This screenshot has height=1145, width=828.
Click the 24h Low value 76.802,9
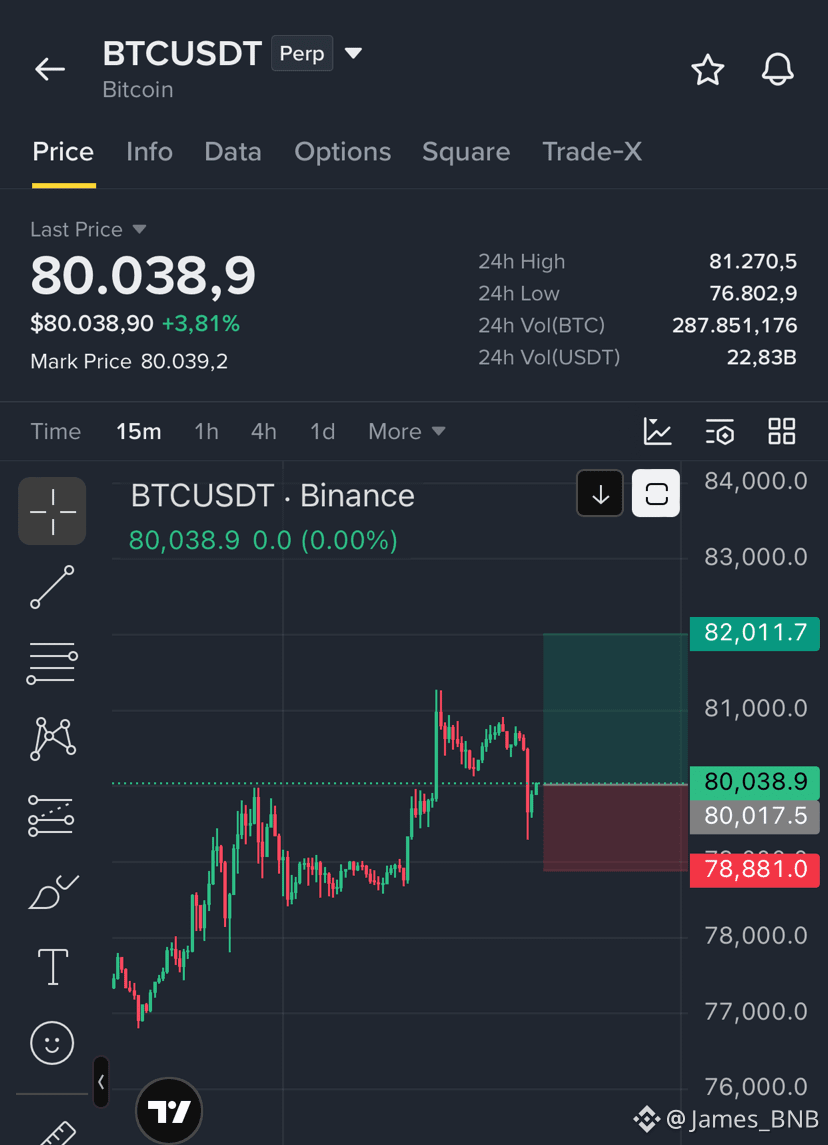pyautogui.click(x=753, y=294)
